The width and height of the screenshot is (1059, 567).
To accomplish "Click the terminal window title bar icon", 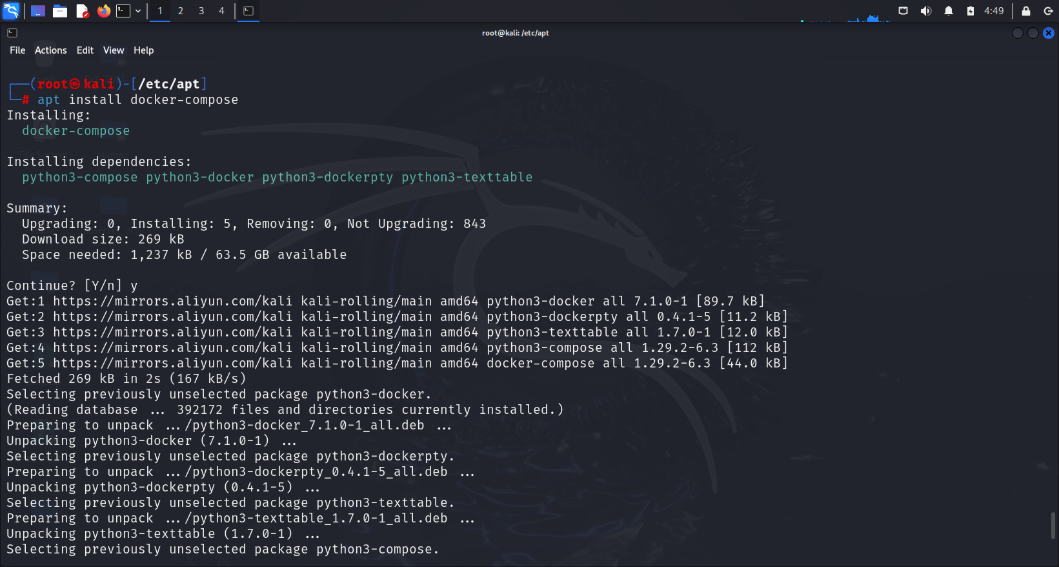I will 11,32.
